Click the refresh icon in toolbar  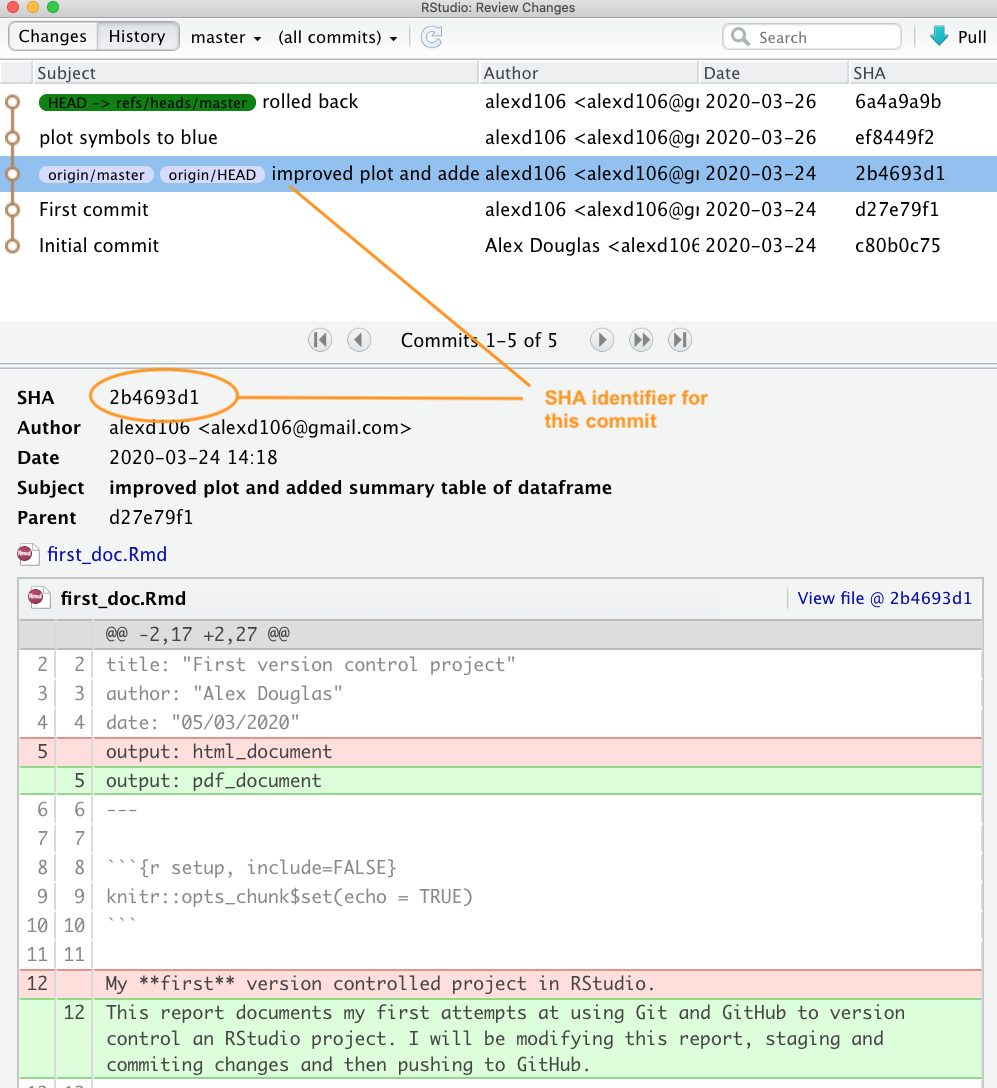click(431, 37)
